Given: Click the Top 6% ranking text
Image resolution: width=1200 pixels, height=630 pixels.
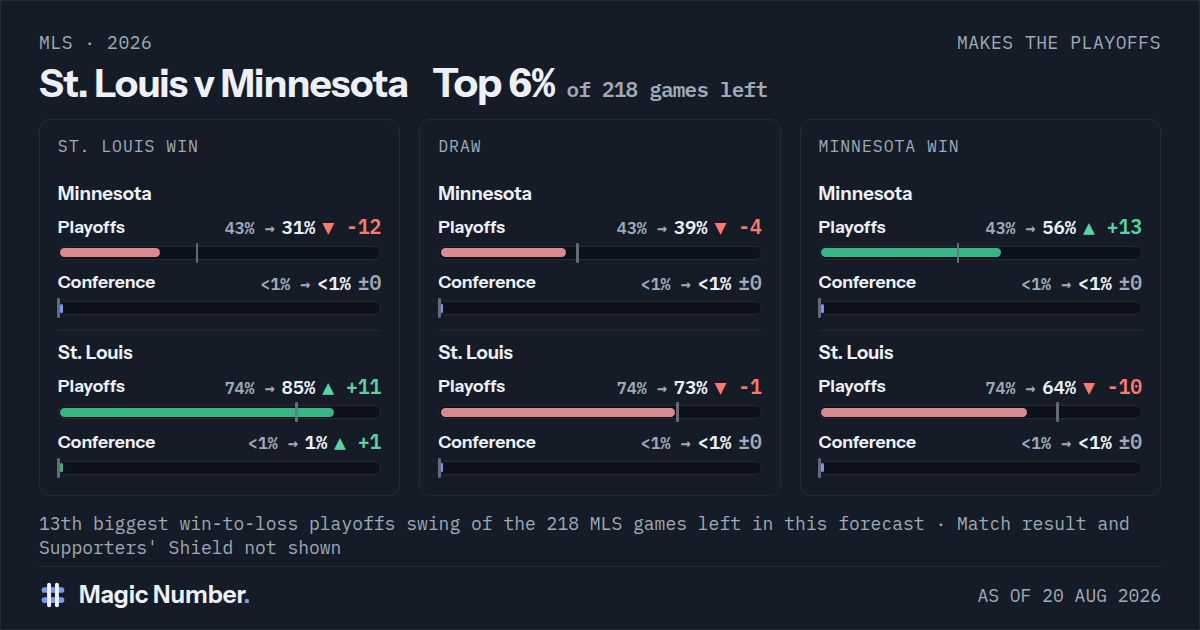Looking at the screenshot, I should tap(494, 85).
